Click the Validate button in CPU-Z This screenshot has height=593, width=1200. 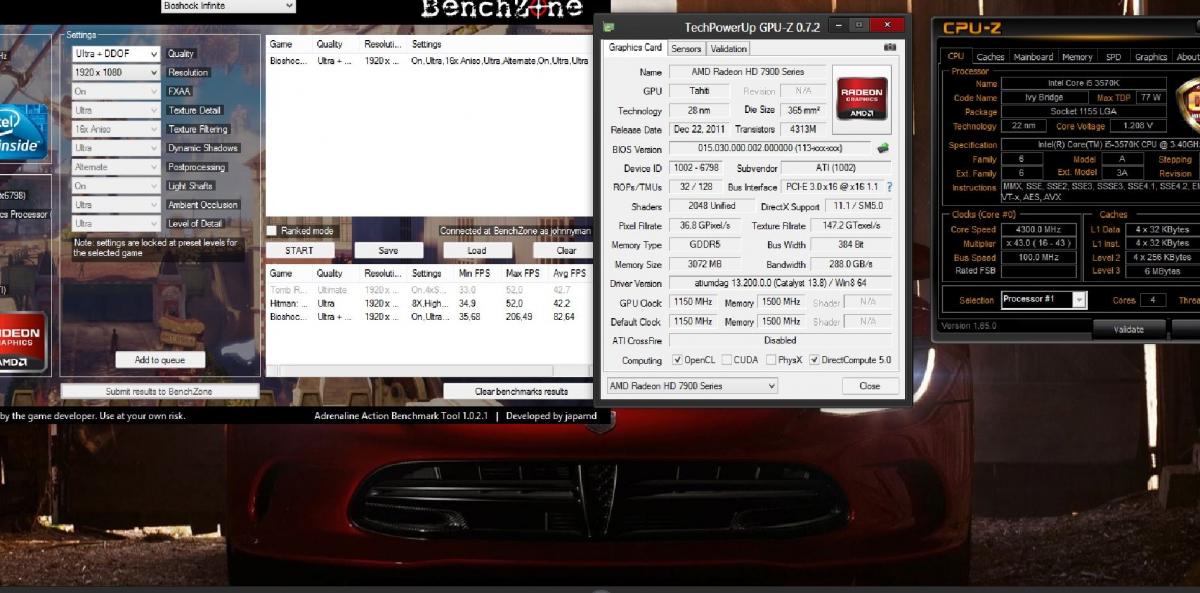[x=1128, y=329]
